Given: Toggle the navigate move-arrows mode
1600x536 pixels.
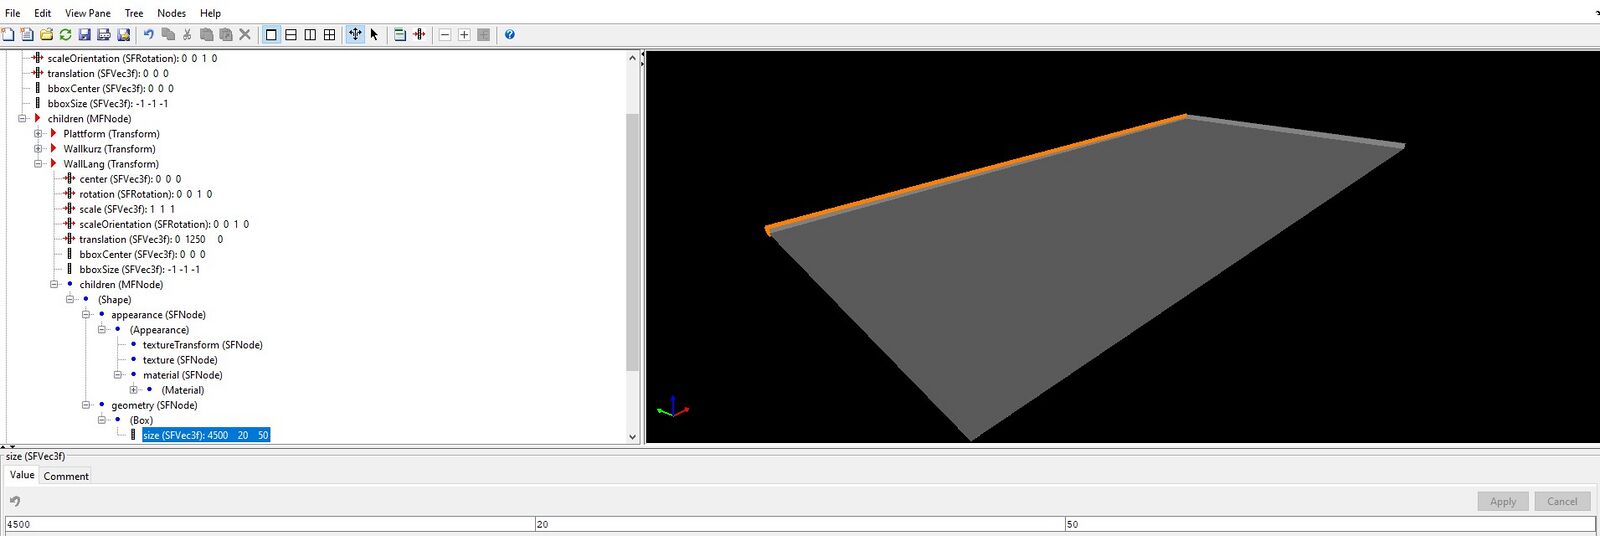Looking at the screenshot, I should 355,35.
